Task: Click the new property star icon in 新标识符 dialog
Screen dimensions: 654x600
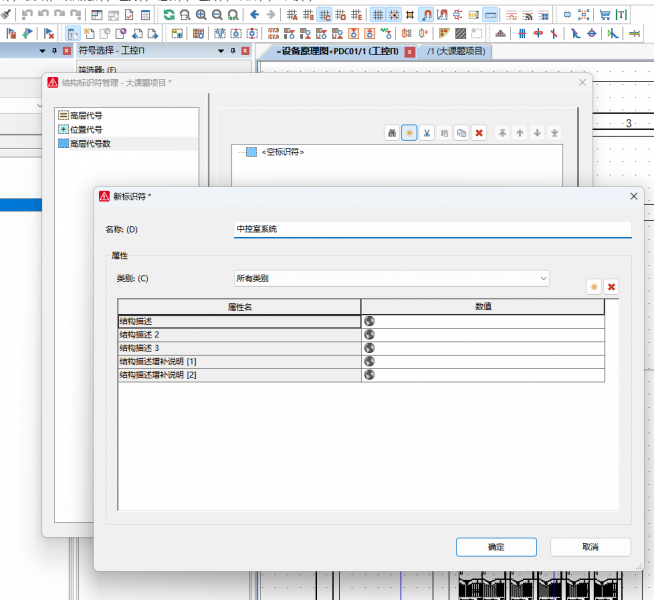Action: (594, 287)
